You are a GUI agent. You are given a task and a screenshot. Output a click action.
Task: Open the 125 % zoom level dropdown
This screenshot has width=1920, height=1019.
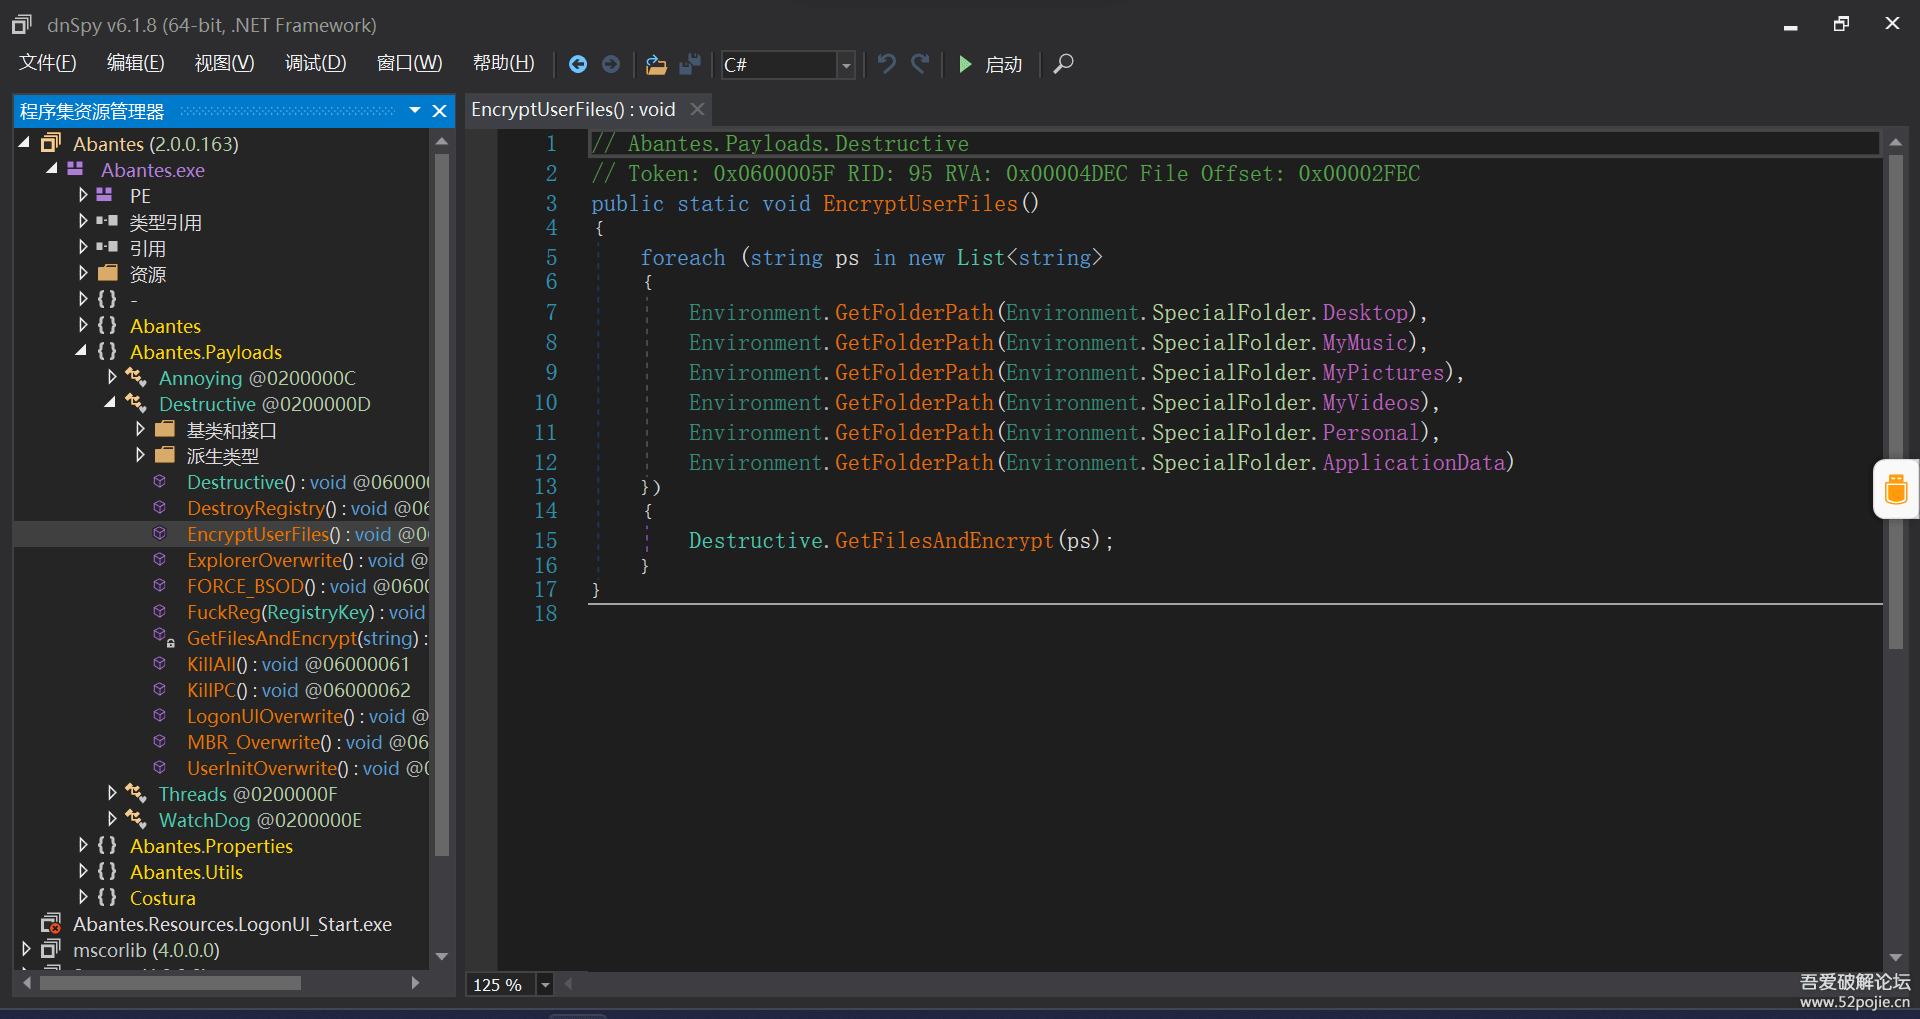pyautogui.click(x=545, y=985)
